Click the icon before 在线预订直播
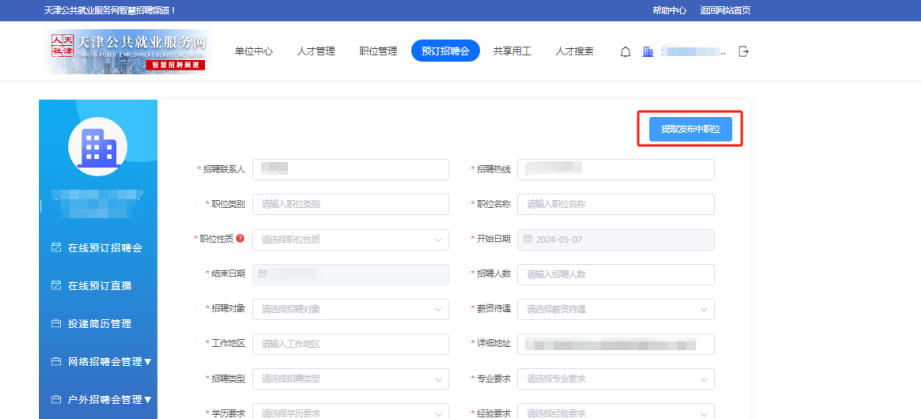Viewport: 921px width, 419px height. point(56,286)
